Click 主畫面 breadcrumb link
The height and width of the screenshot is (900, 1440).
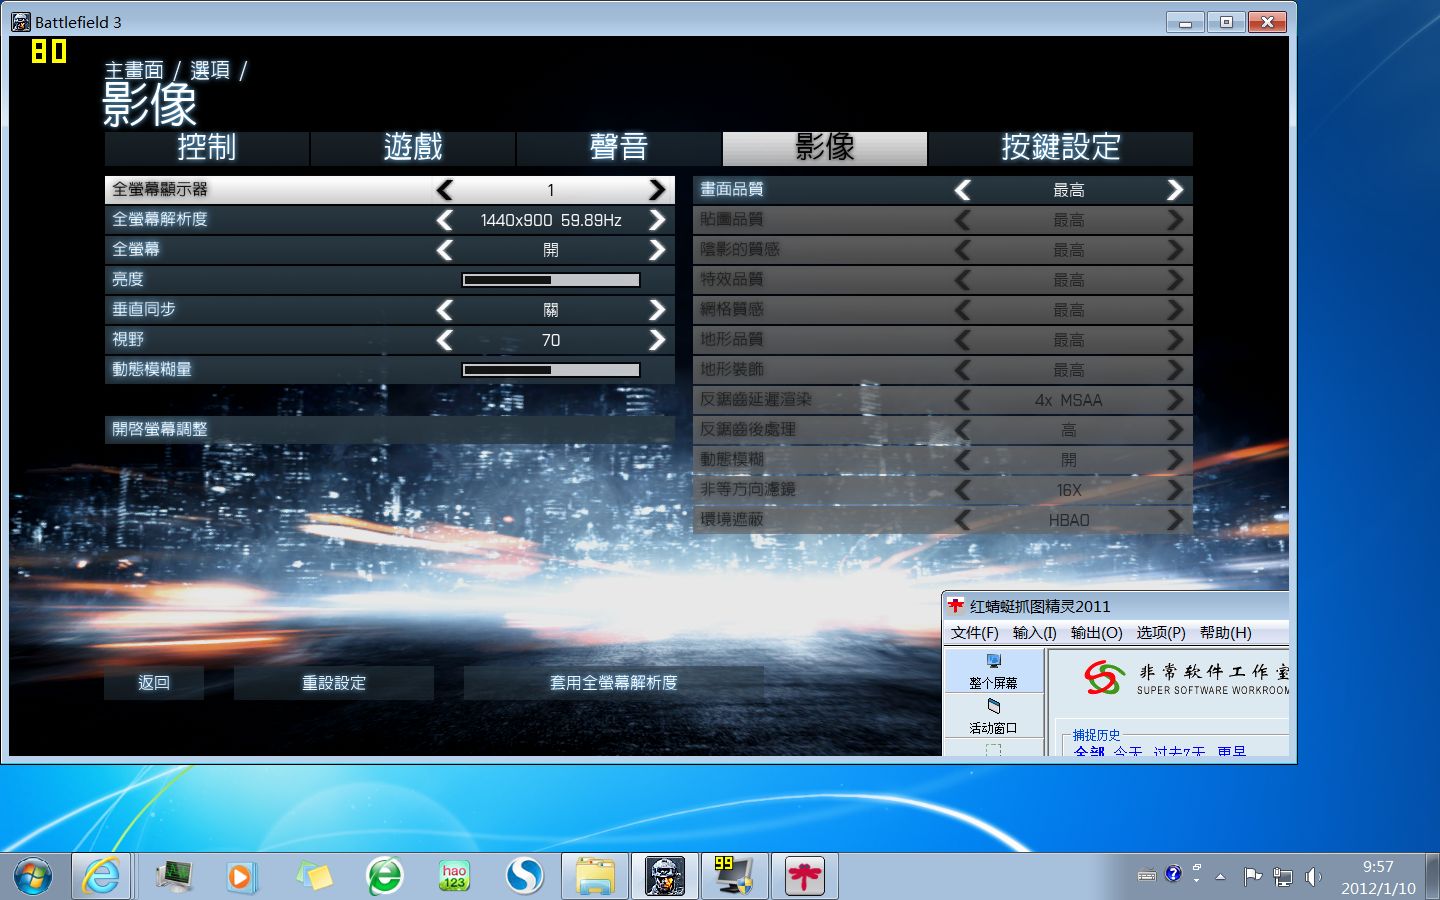point(134,70)
